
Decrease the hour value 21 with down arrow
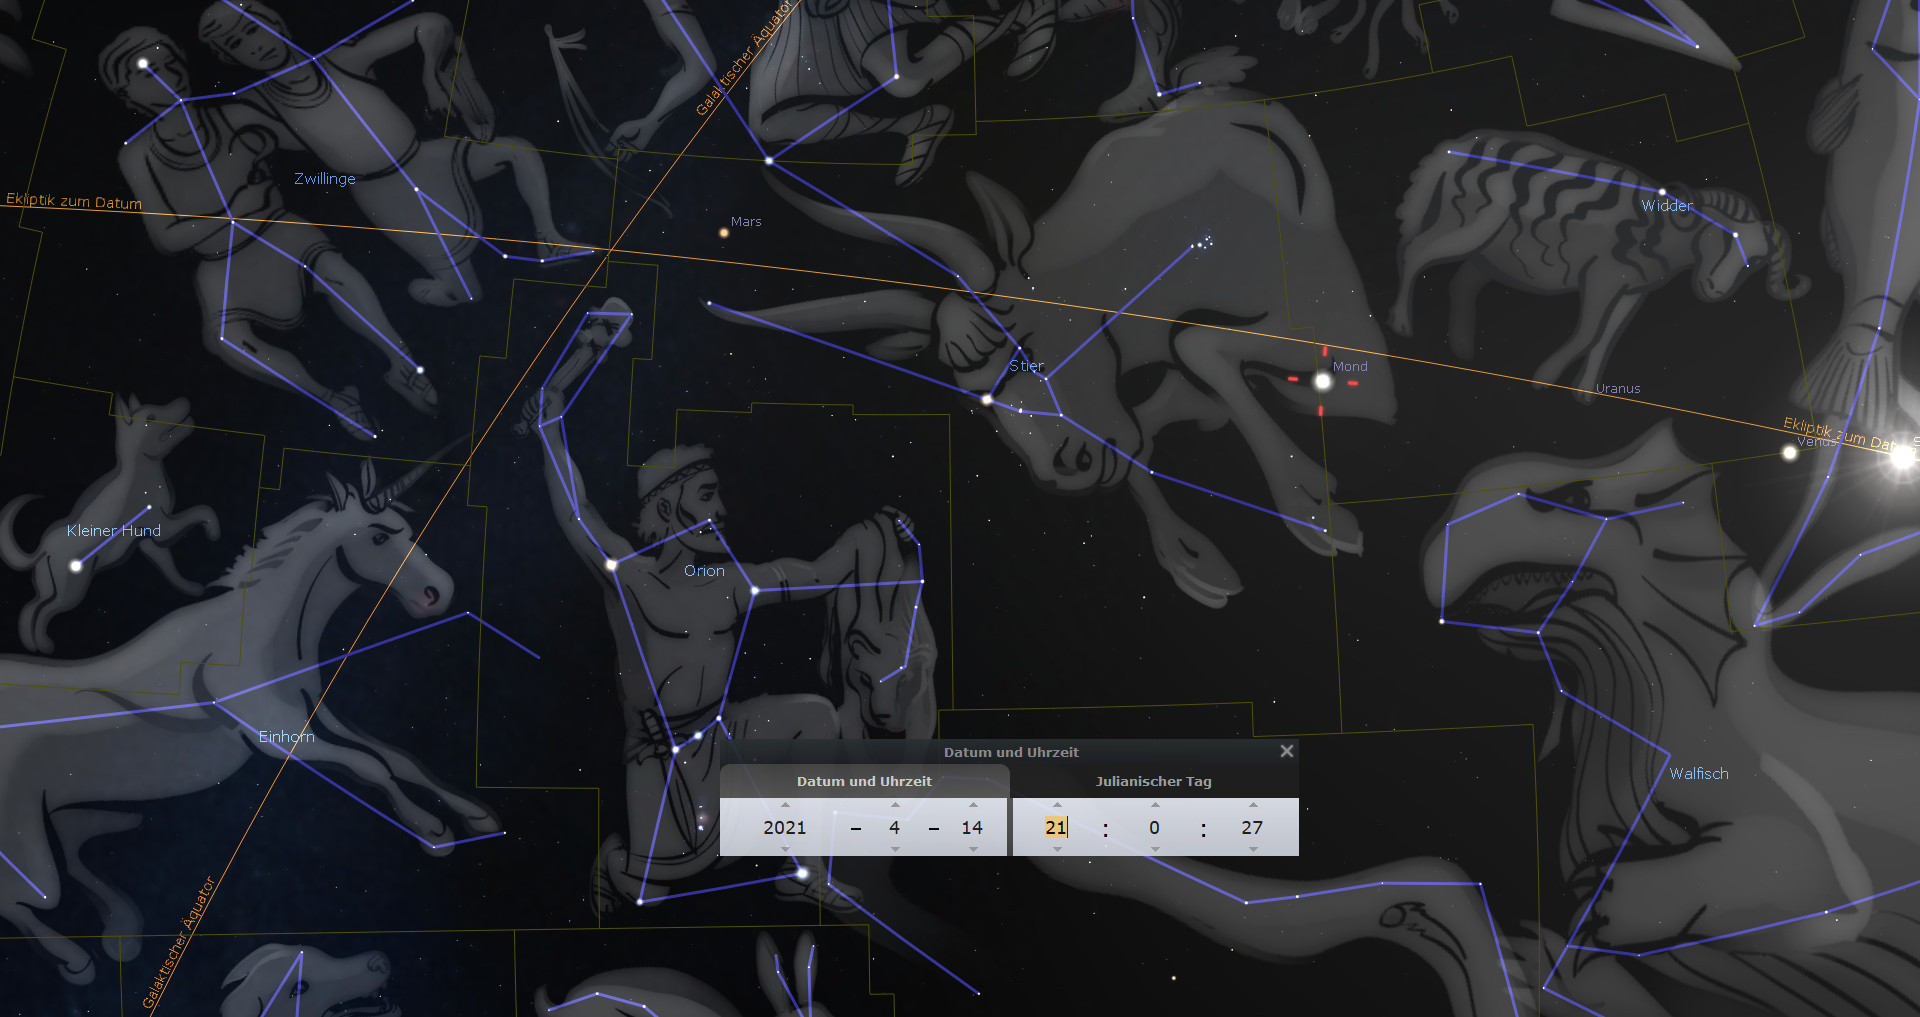point(1057,849)
